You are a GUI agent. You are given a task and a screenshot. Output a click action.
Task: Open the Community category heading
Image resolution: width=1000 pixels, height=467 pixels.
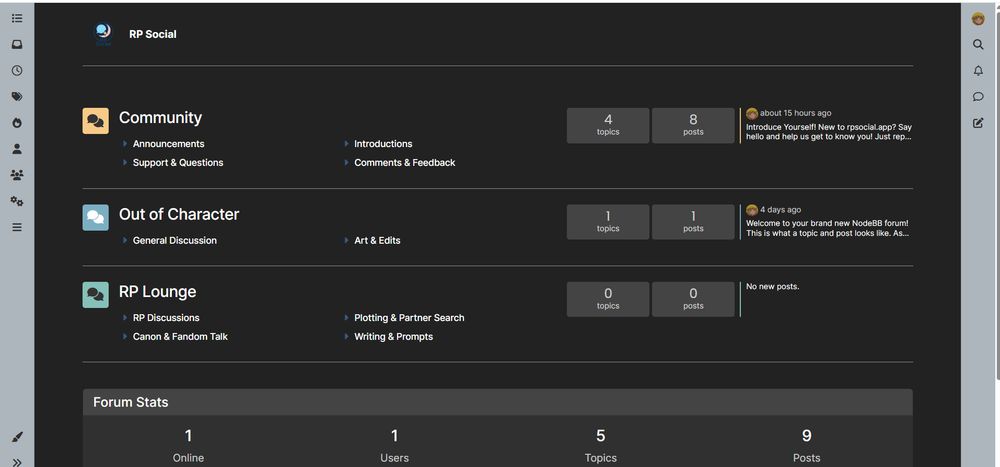point(160,118)
